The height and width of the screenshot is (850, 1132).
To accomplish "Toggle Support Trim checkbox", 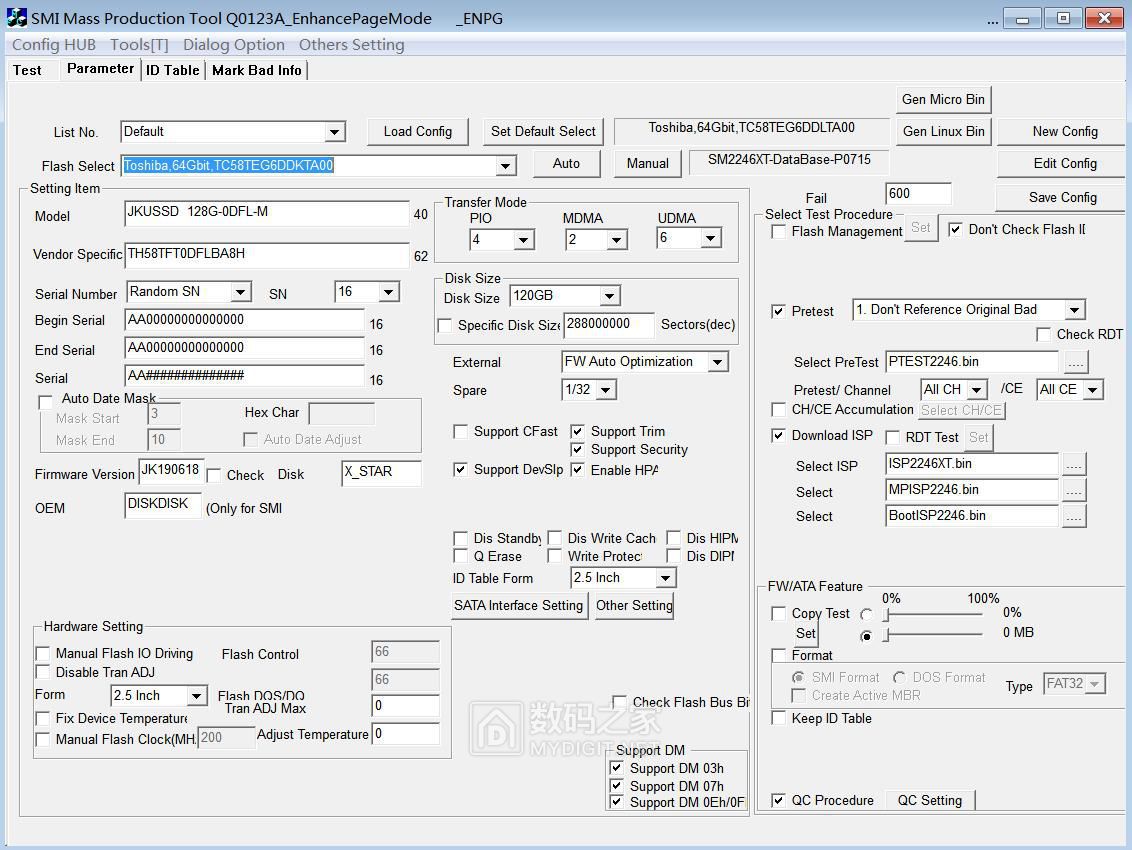I will click(577, 432).
